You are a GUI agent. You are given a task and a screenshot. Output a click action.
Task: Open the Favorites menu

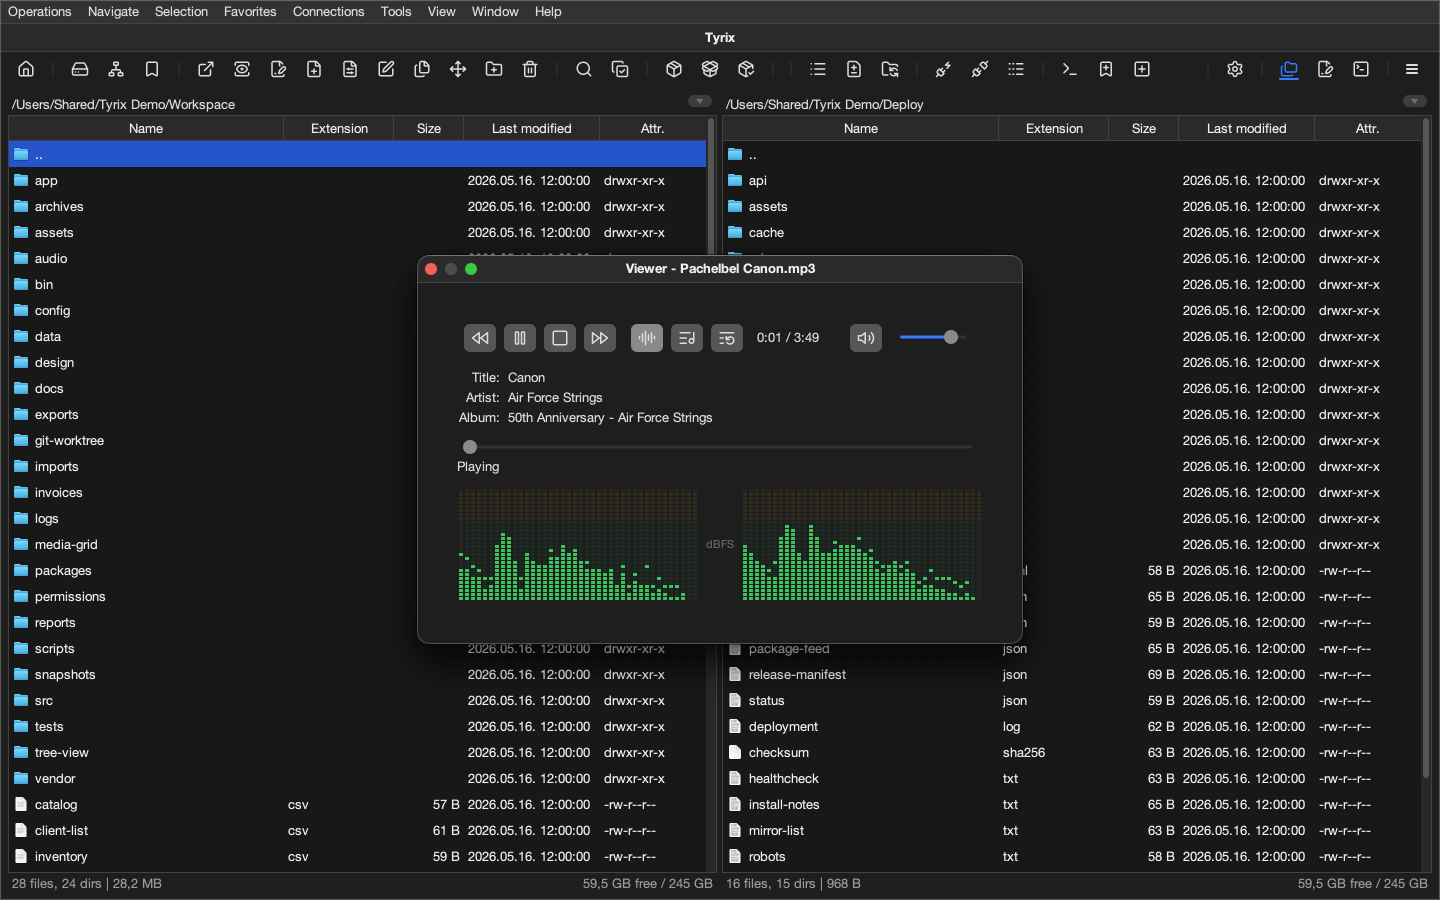250,12
